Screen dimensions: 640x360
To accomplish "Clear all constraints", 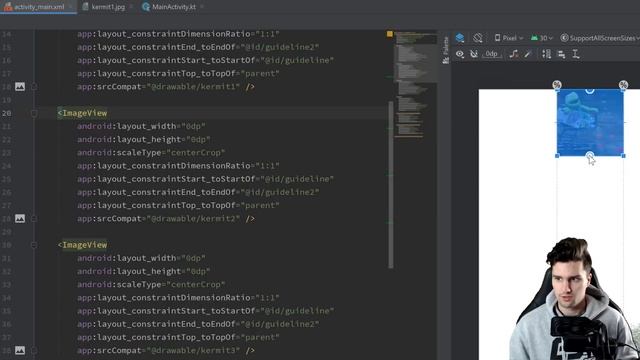I will tap(514, 54).
